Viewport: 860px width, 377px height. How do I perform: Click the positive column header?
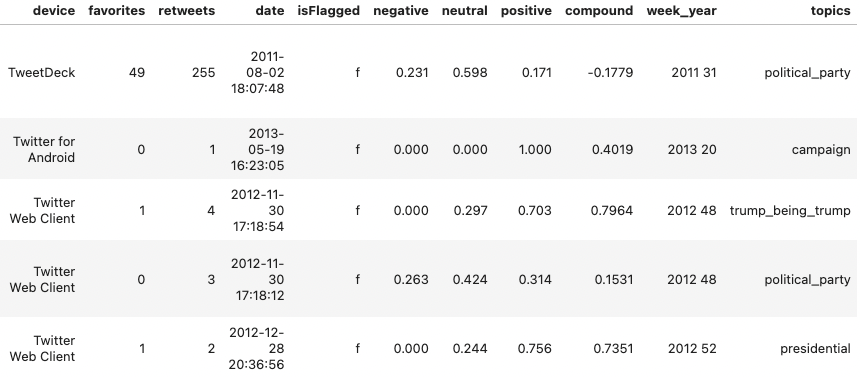[x=526, y=11]
